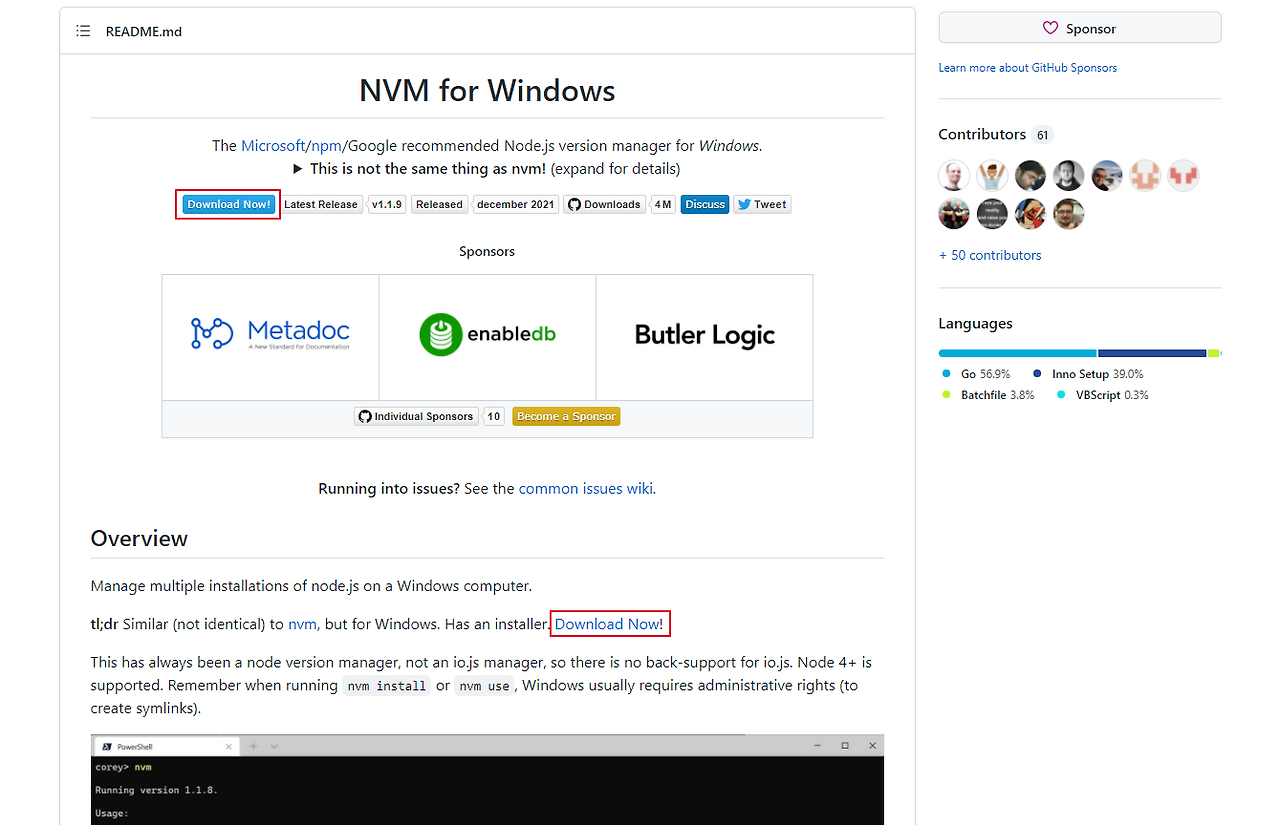Open the Download Now! link in the Overview

[x=609, y=623]
